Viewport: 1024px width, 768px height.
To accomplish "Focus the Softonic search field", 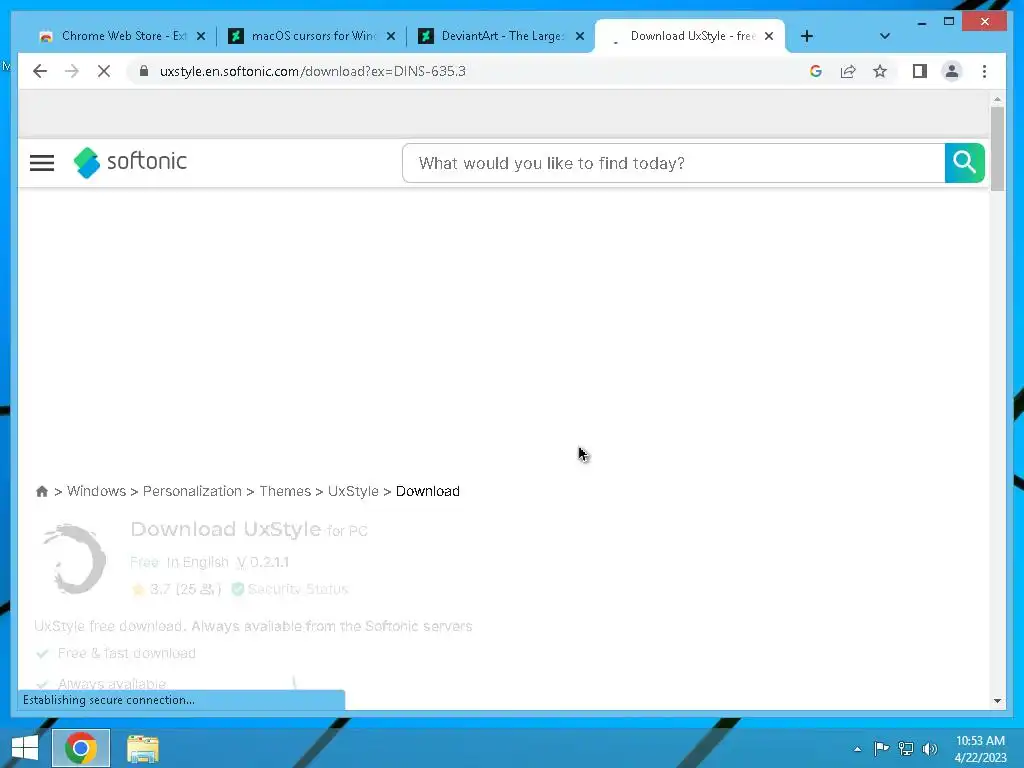I will [x=673, y=163].
